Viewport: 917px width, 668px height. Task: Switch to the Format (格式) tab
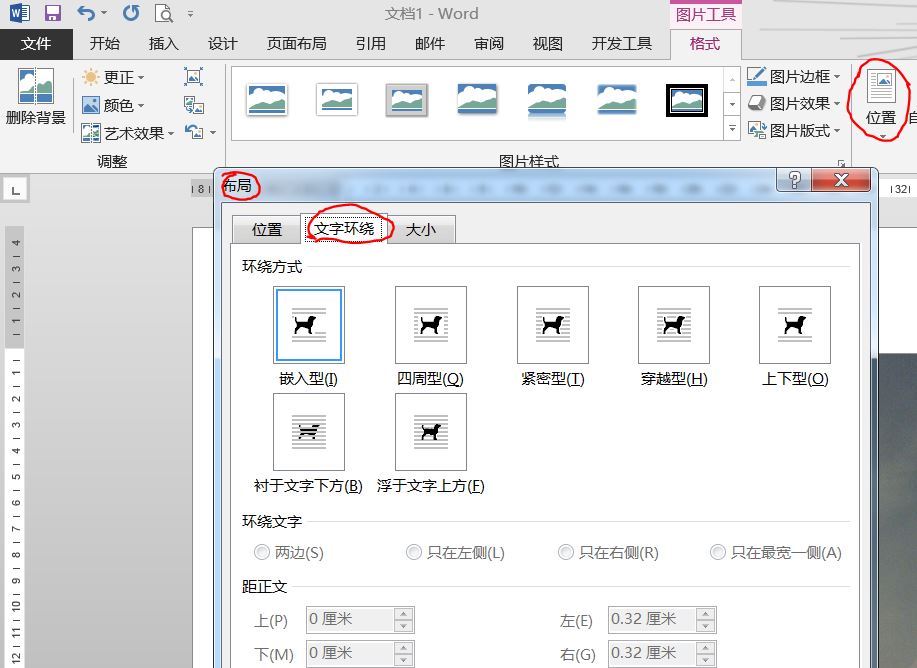pyautogui.click(x=705, y=44)
